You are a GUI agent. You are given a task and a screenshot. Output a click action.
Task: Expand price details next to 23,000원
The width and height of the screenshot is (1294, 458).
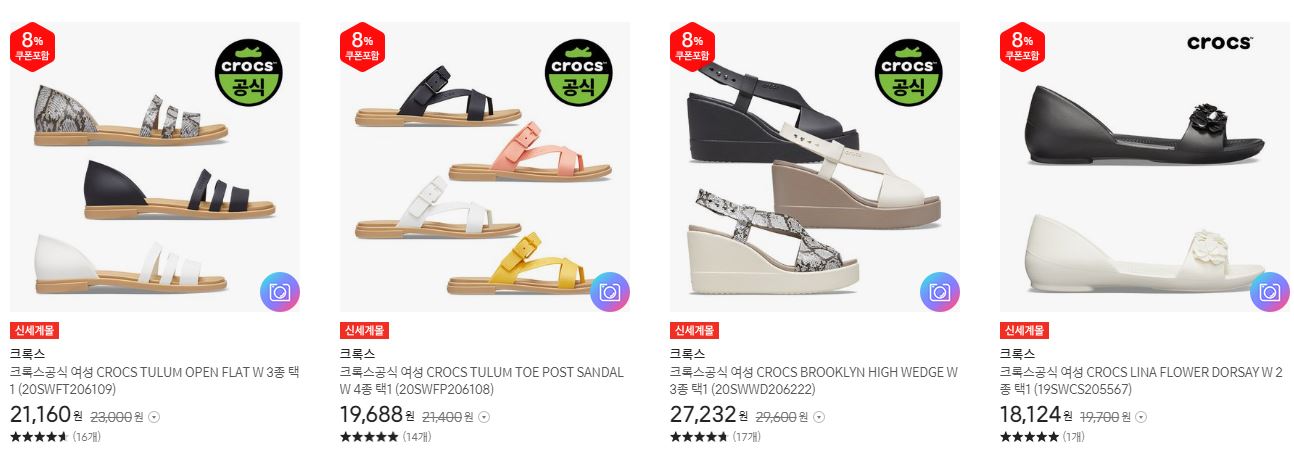[x=154, y=417]
